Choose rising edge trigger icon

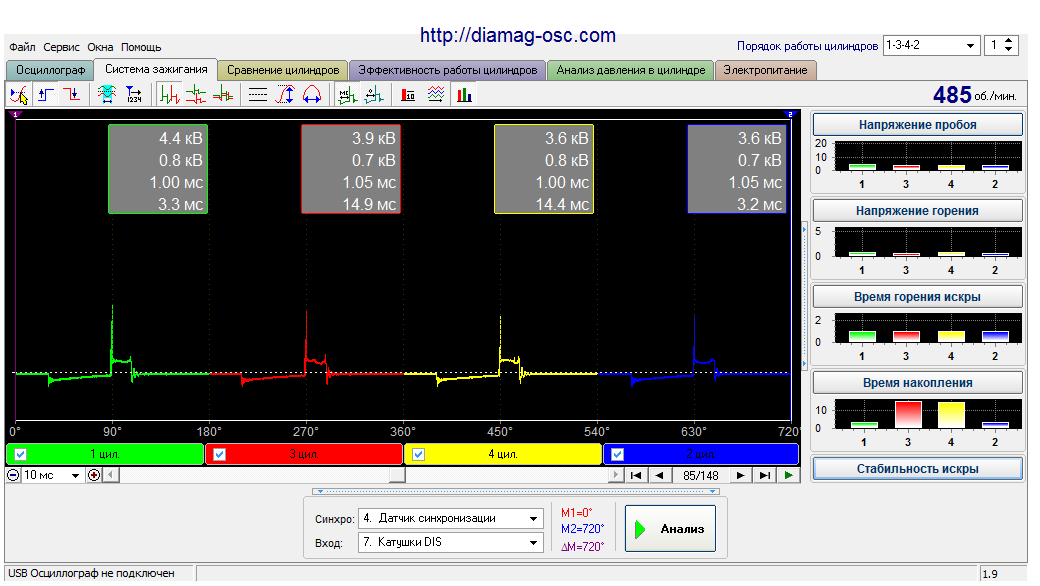[x=46, y=95]
